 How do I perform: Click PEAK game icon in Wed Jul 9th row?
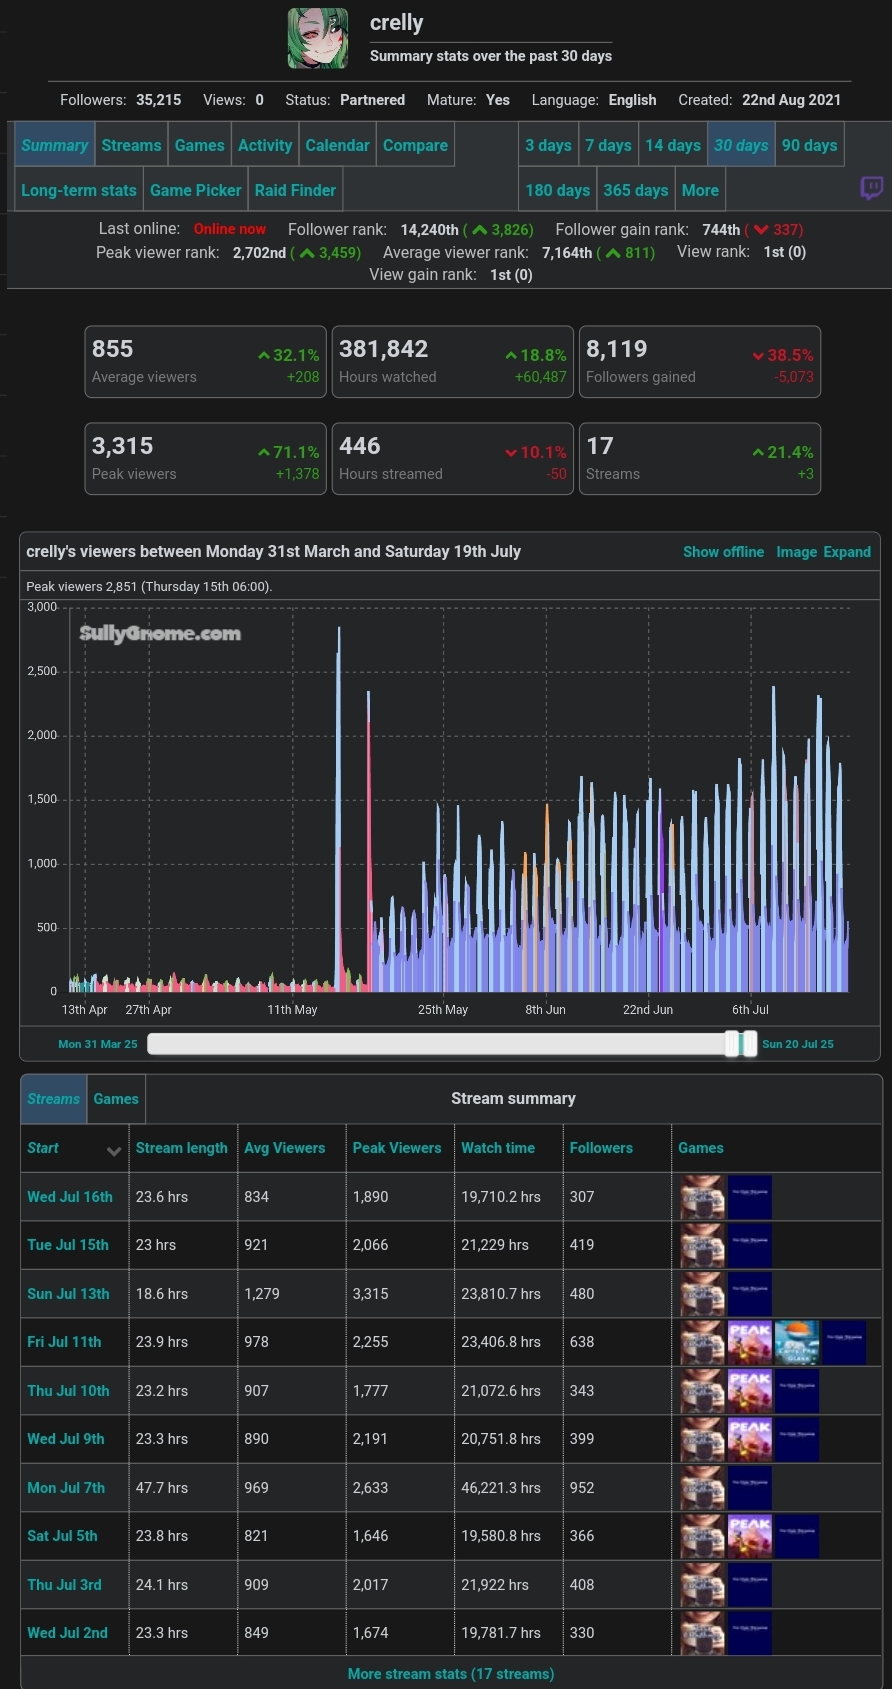[750, 1439]
